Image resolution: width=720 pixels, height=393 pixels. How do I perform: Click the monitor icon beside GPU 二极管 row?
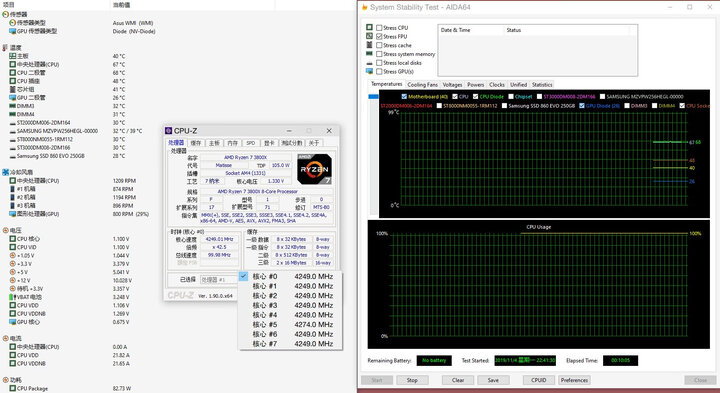[13, 98]
